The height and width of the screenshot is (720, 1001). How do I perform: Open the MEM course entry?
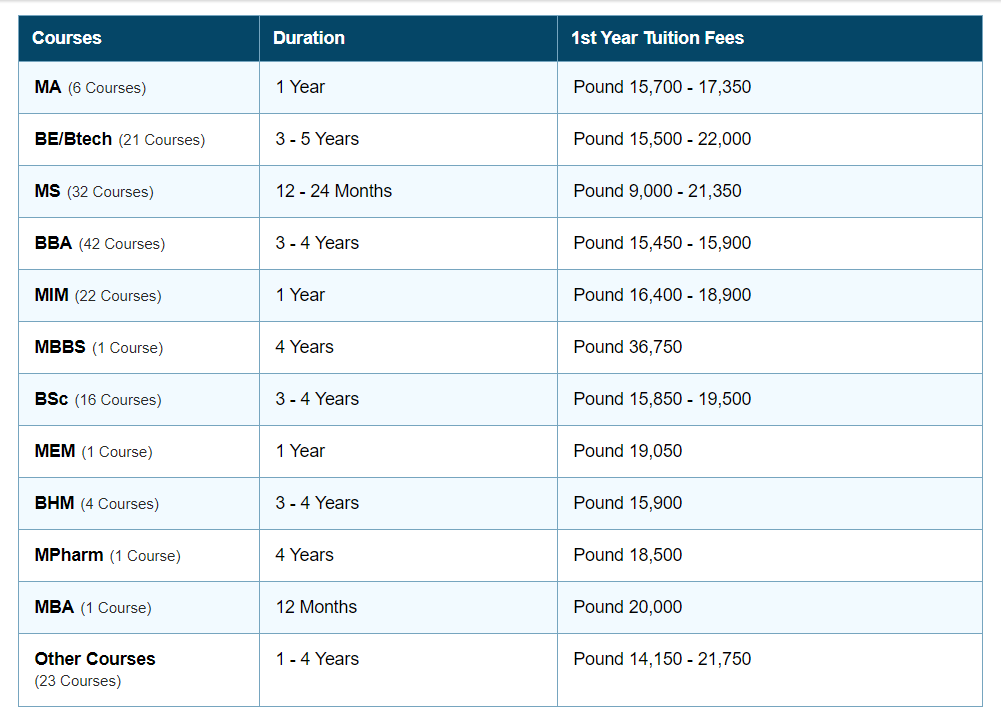55,451
